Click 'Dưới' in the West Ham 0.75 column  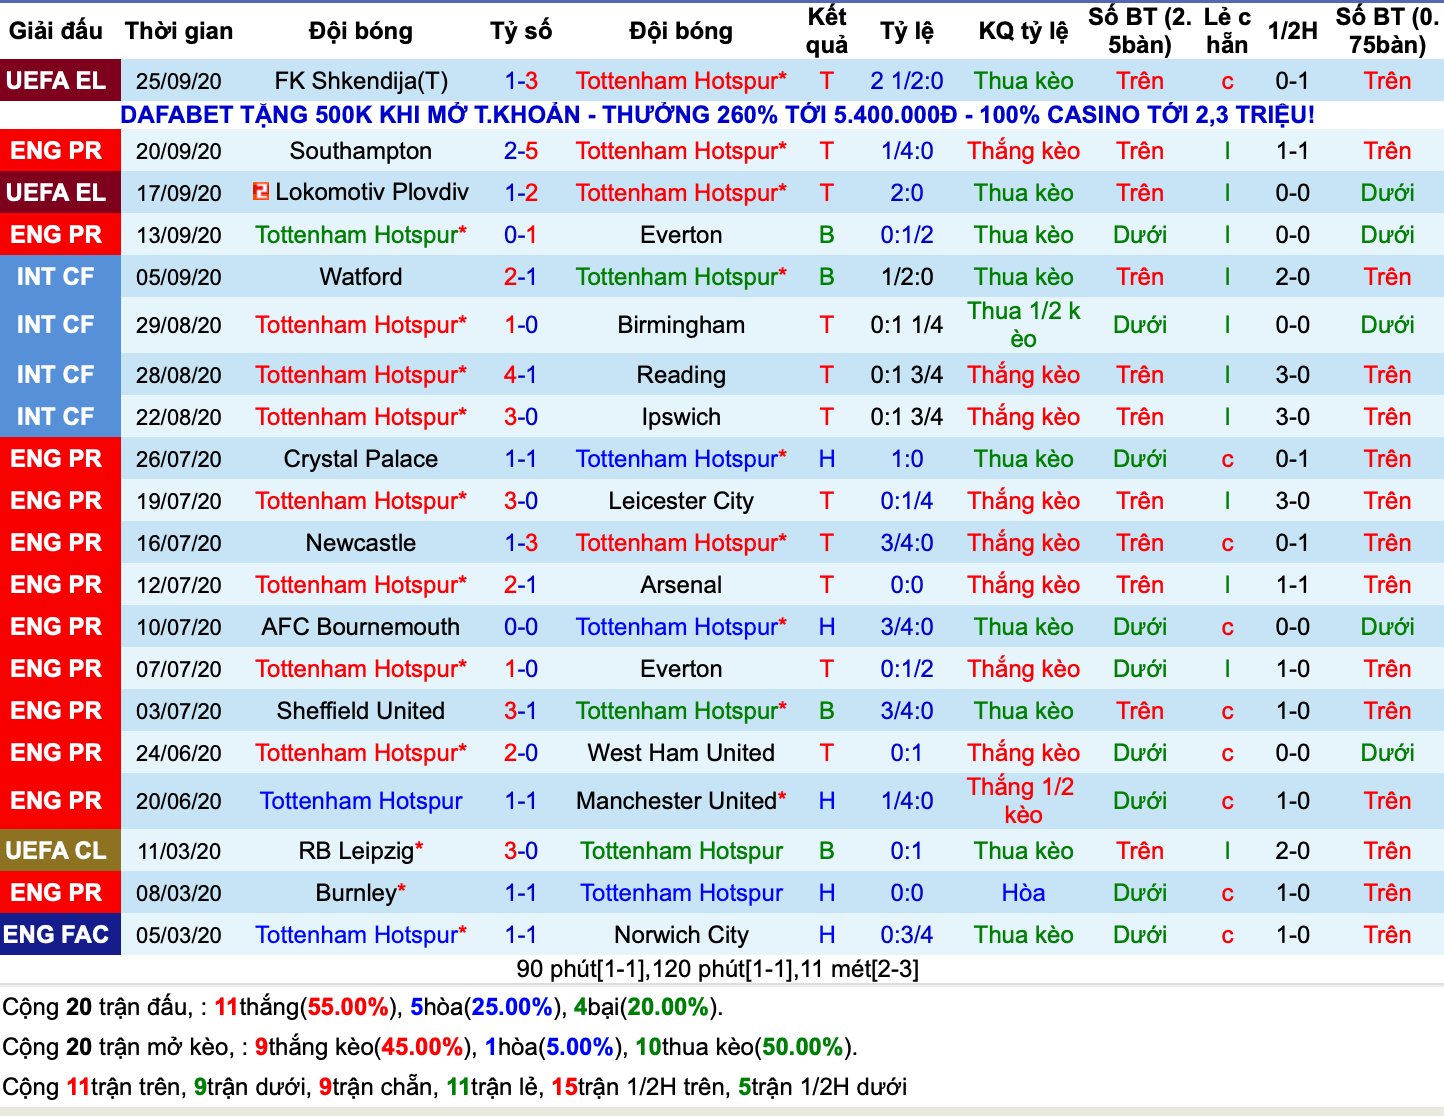click(x=1387, y=753)
